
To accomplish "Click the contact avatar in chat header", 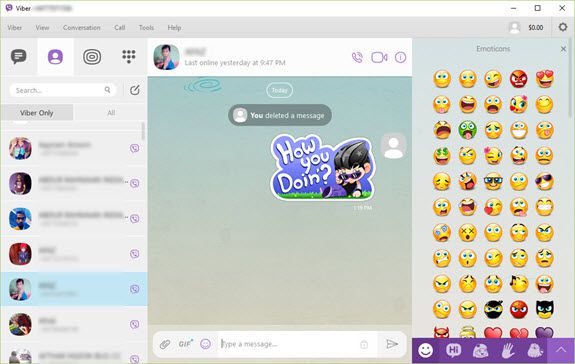I will 166,57.
